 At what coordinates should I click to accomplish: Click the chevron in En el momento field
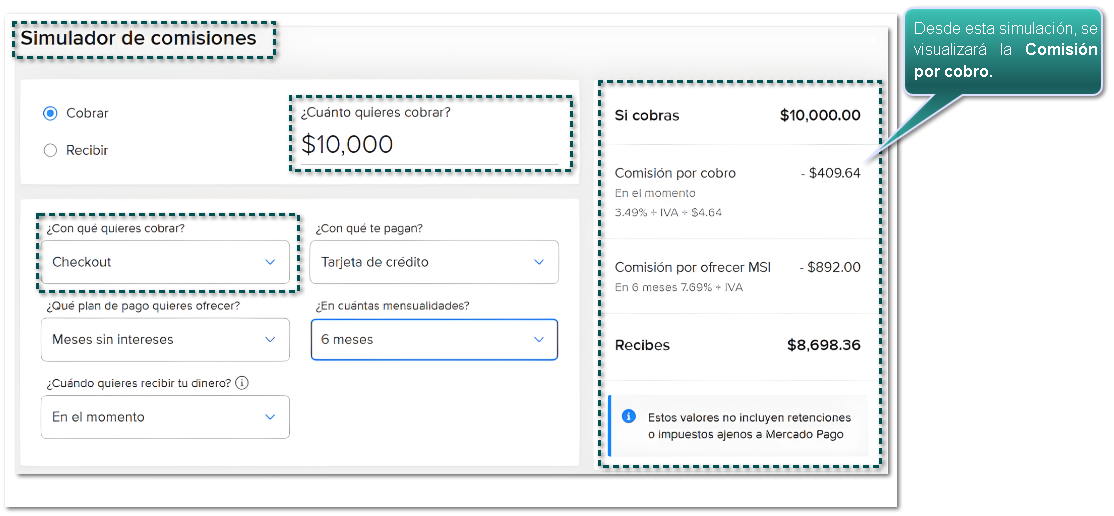tap(270, 417)
